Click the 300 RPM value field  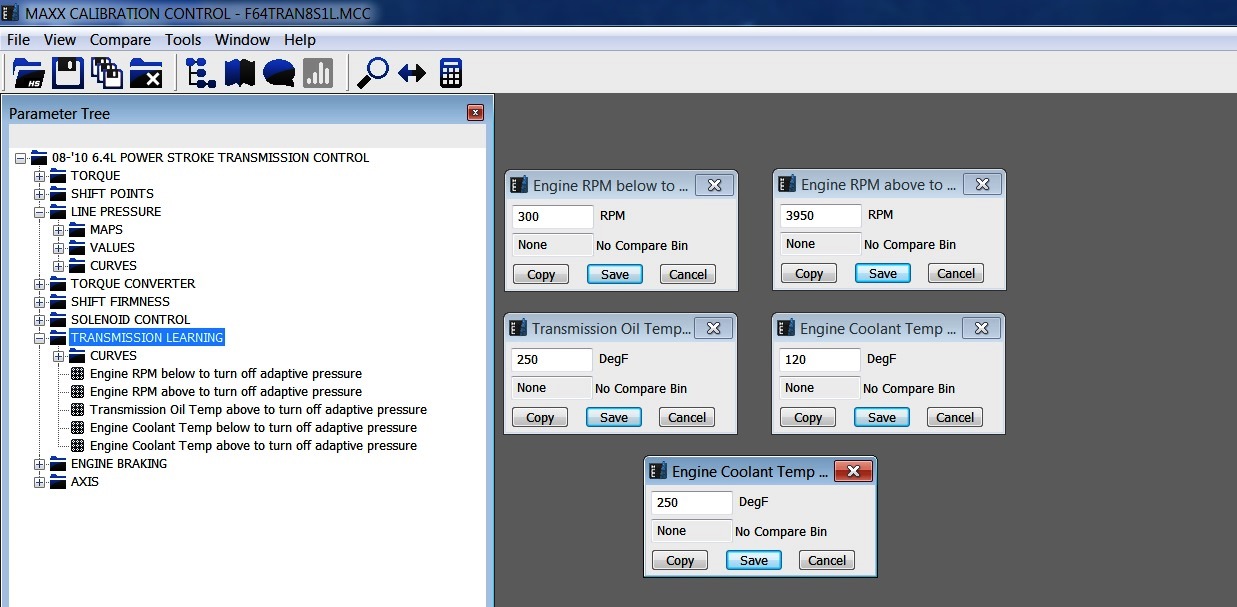click(x=553, y=216)
